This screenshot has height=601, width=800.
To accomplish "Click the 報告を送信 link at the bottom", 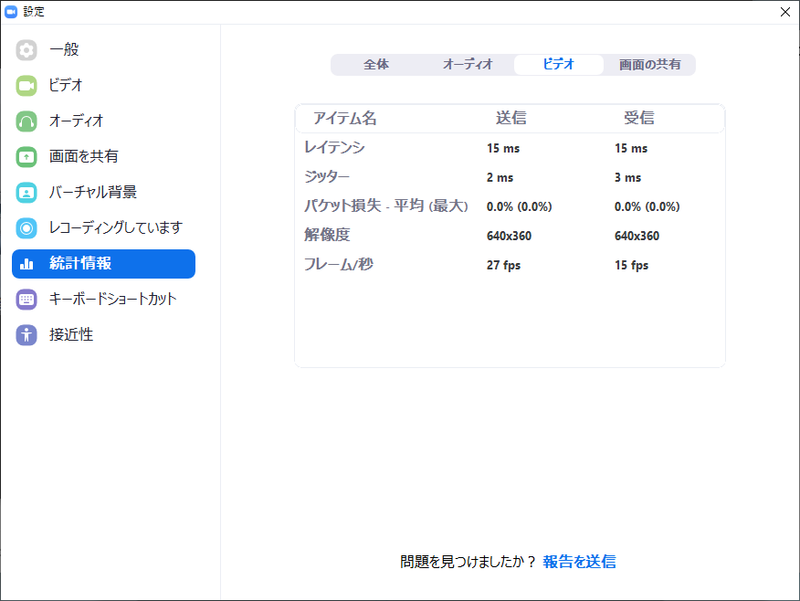I will tap(581, 562).
